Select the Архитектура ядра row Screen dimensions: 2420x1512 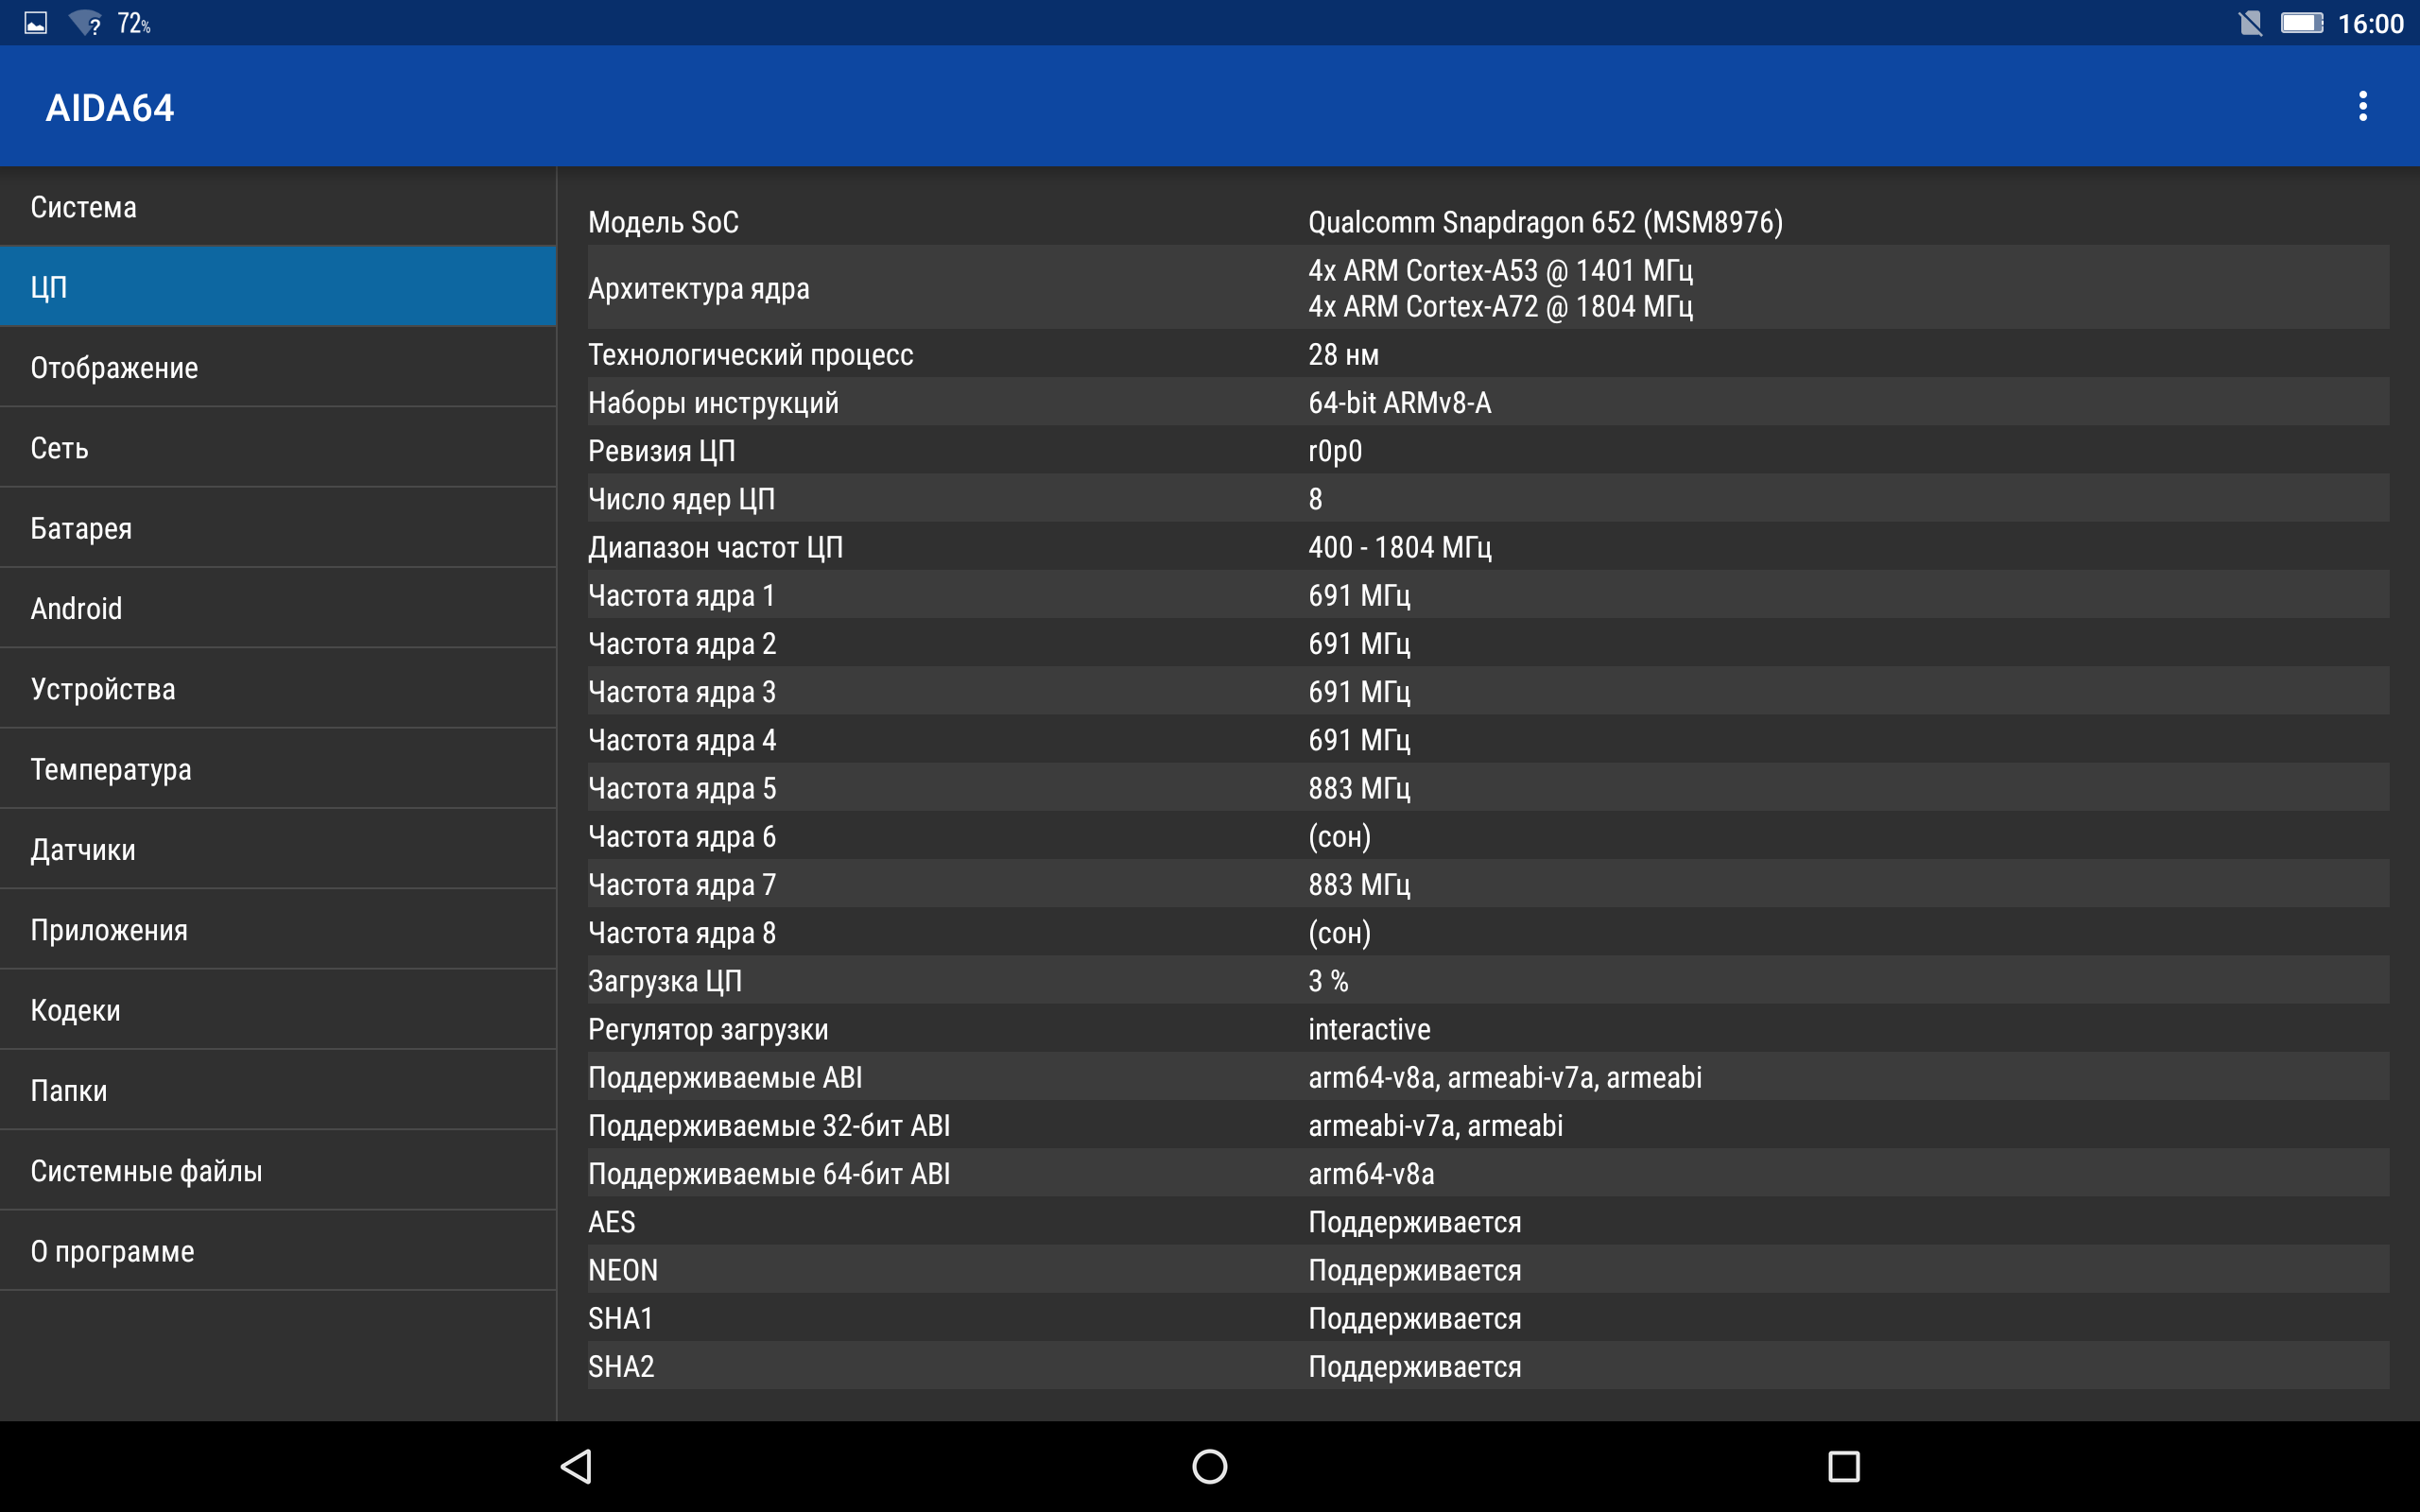click(1488, 288)
